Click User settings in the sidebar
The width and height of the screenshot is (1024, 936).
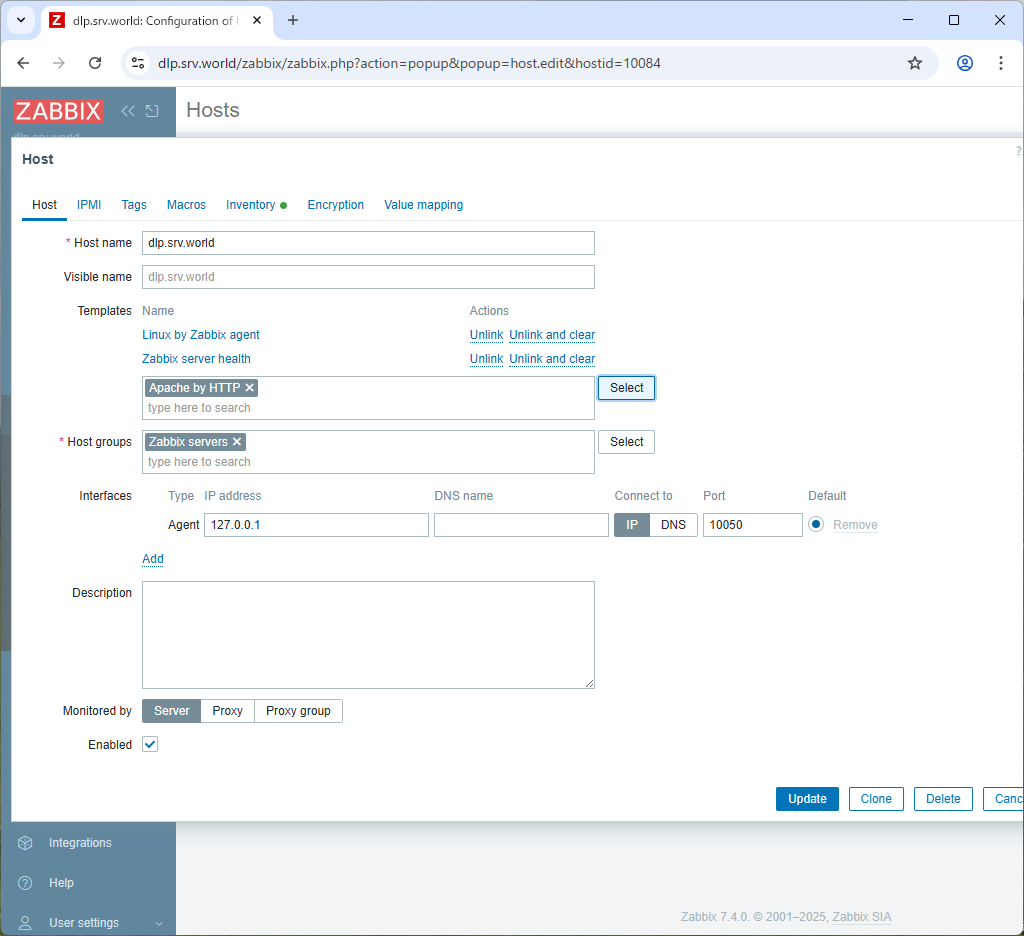(84, 923)
